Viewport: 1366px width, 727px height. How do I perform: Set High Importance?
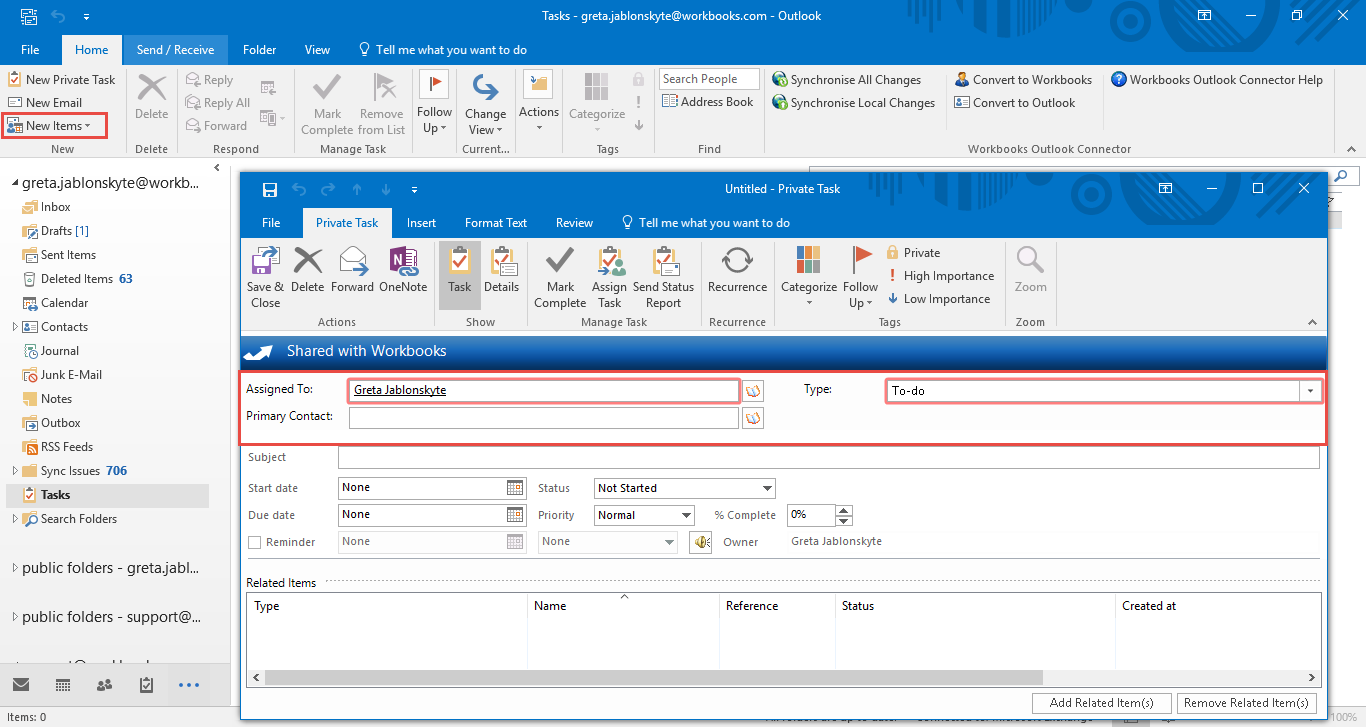(940, 276)
